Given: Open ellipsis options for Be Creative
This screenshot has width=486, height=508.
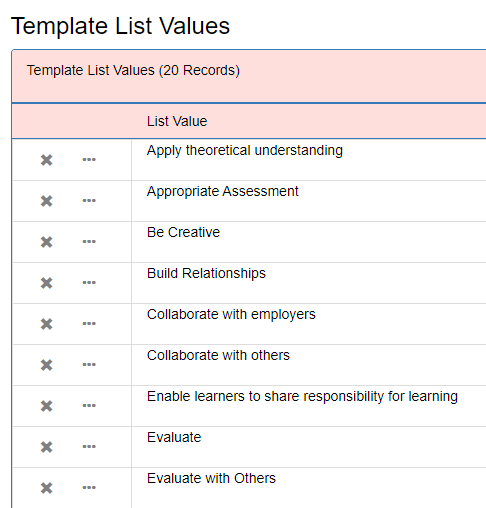Looking at the screenshot, I should (x=89, y=242).
